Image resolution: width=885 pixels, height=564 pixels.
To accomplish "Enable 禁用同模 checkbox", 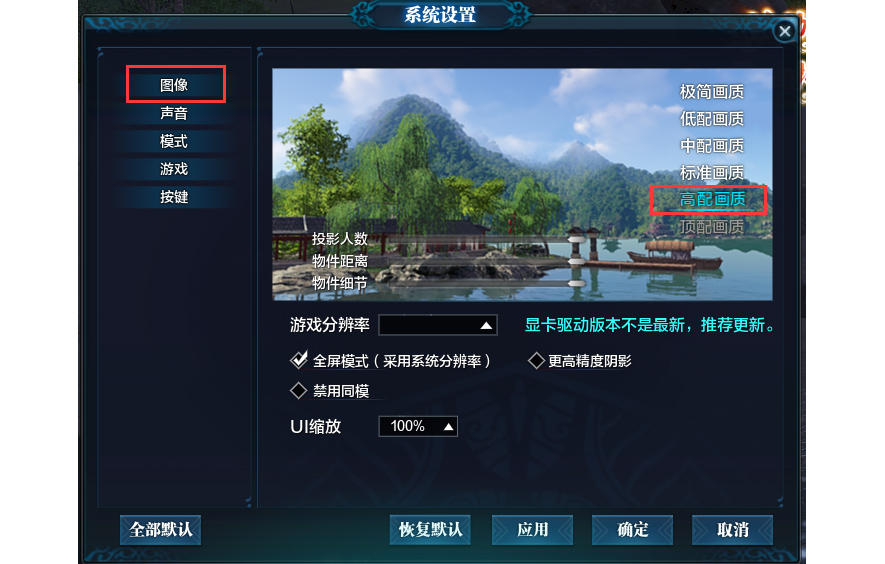I will tap(298, 390).
